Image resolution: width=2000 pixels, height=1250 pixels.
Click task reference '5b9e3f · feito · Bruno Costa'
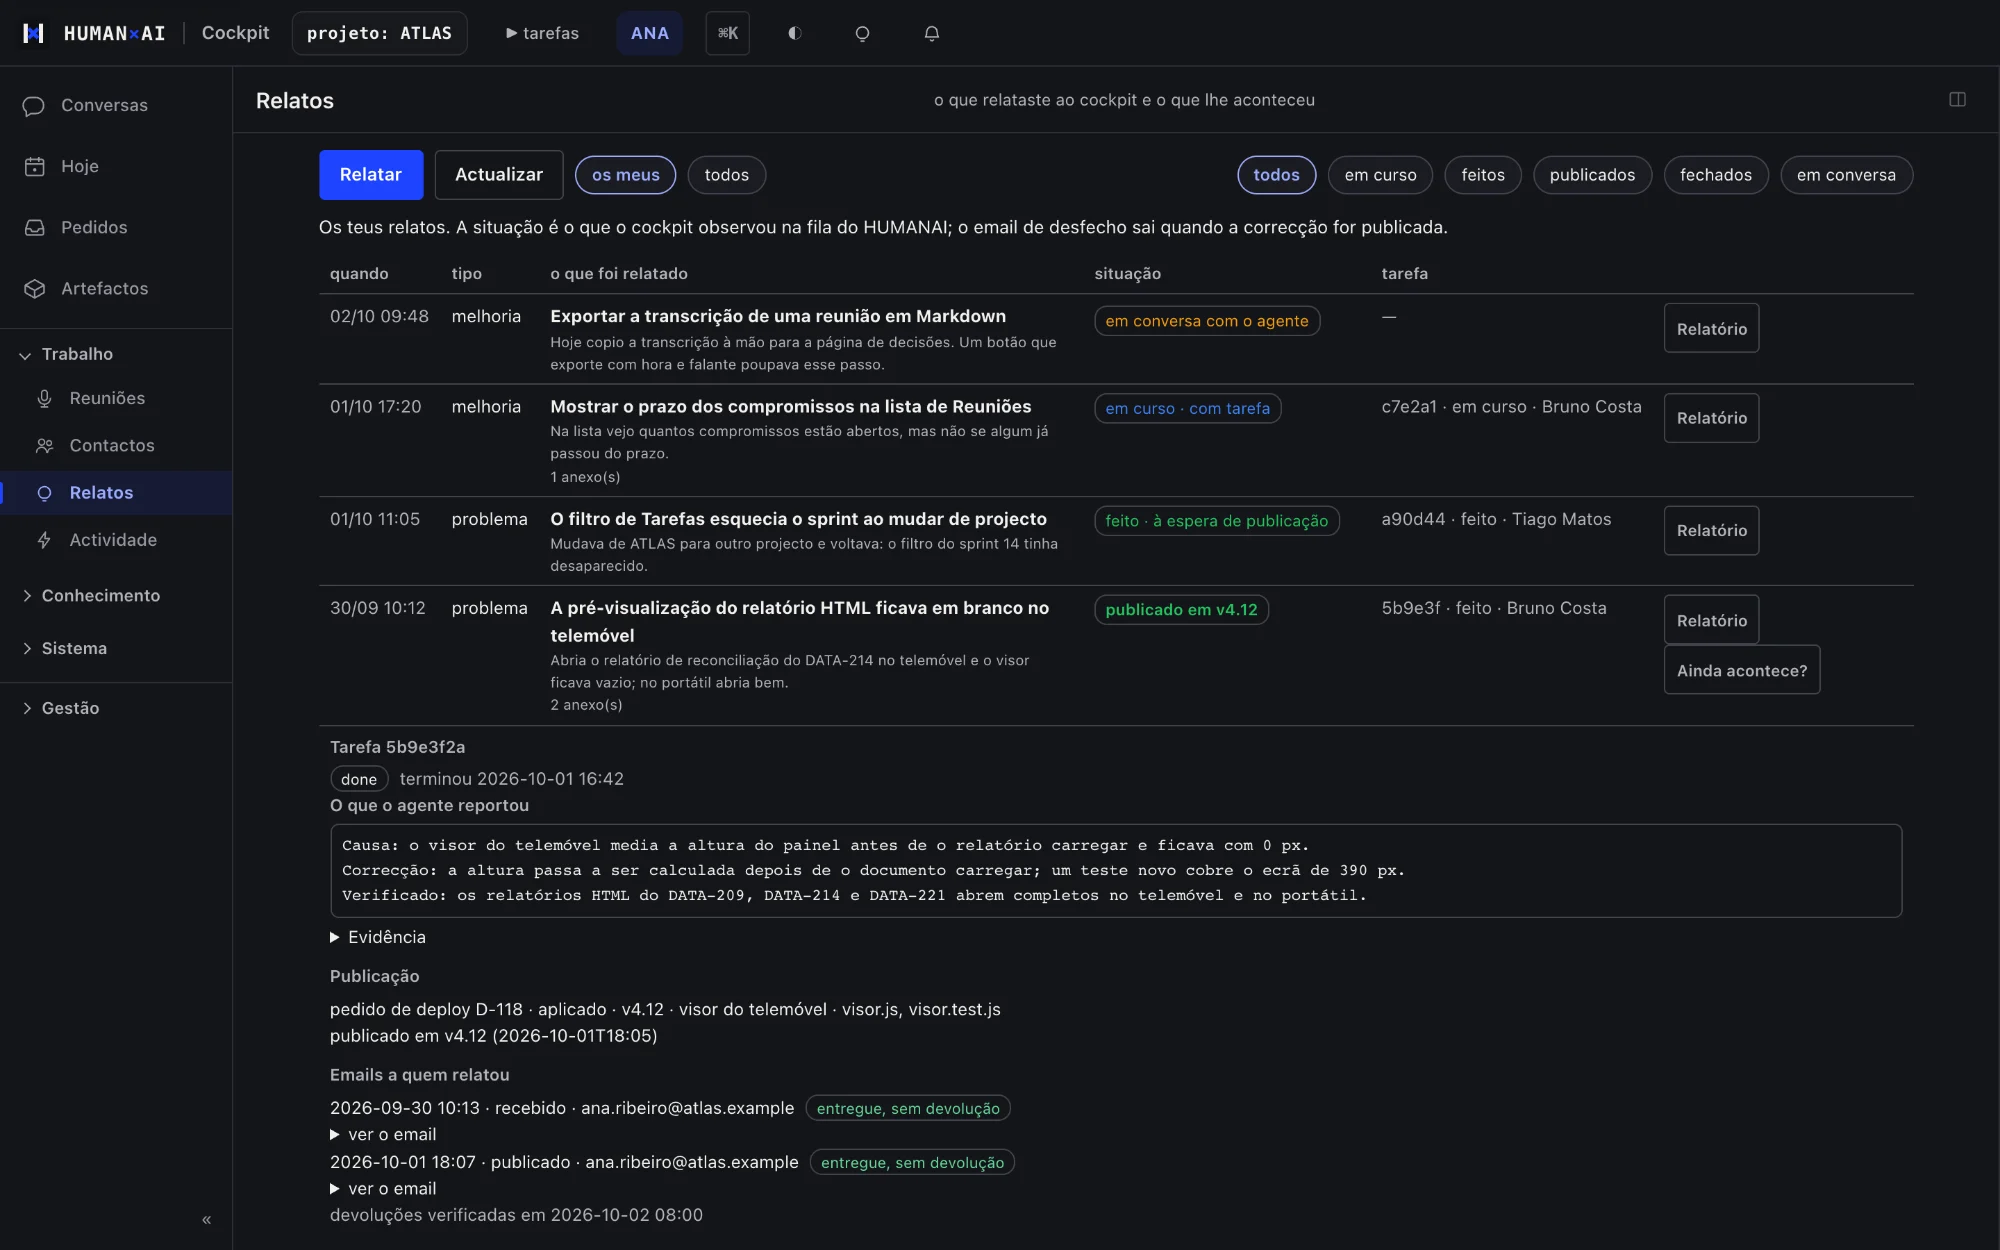[1494, 608]
